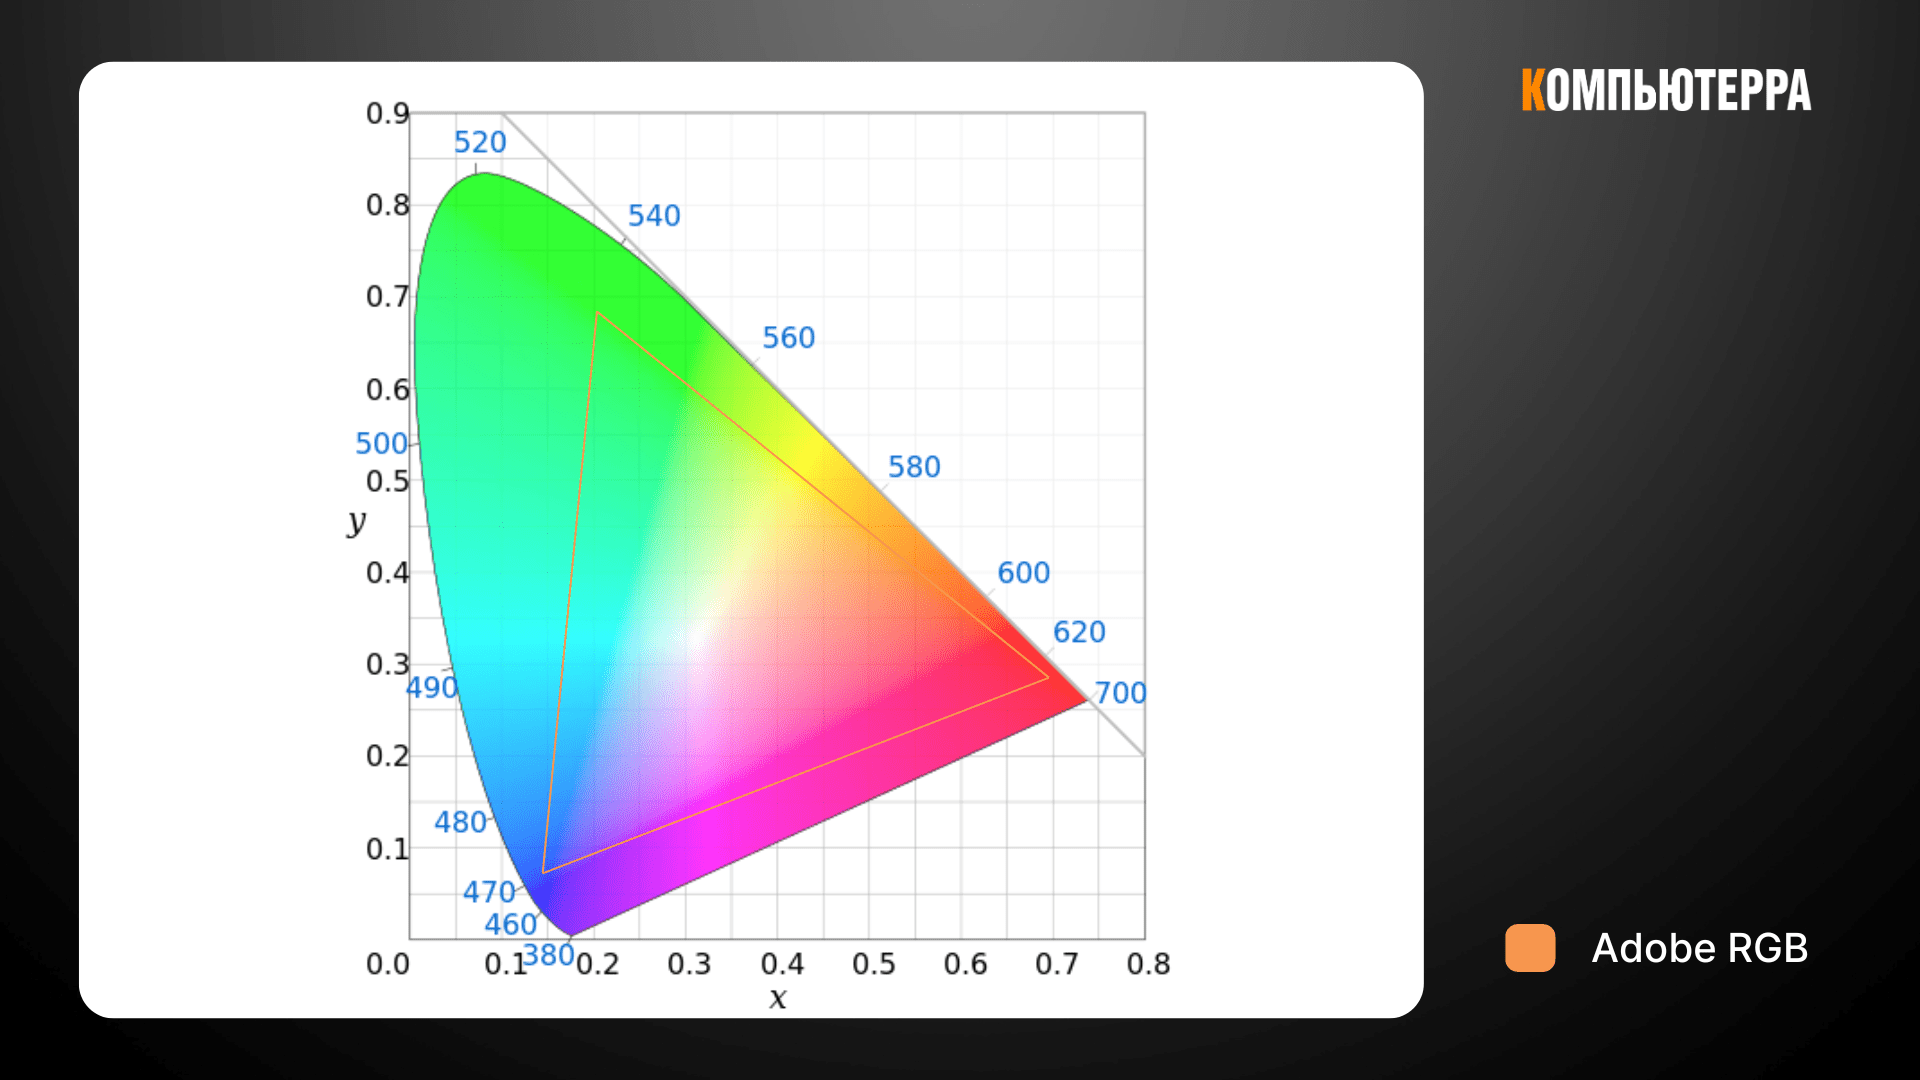Screen dimensions: 1920x1080
Task: Click the 0.2 y-axis tick label
Action: coord(388,756)
